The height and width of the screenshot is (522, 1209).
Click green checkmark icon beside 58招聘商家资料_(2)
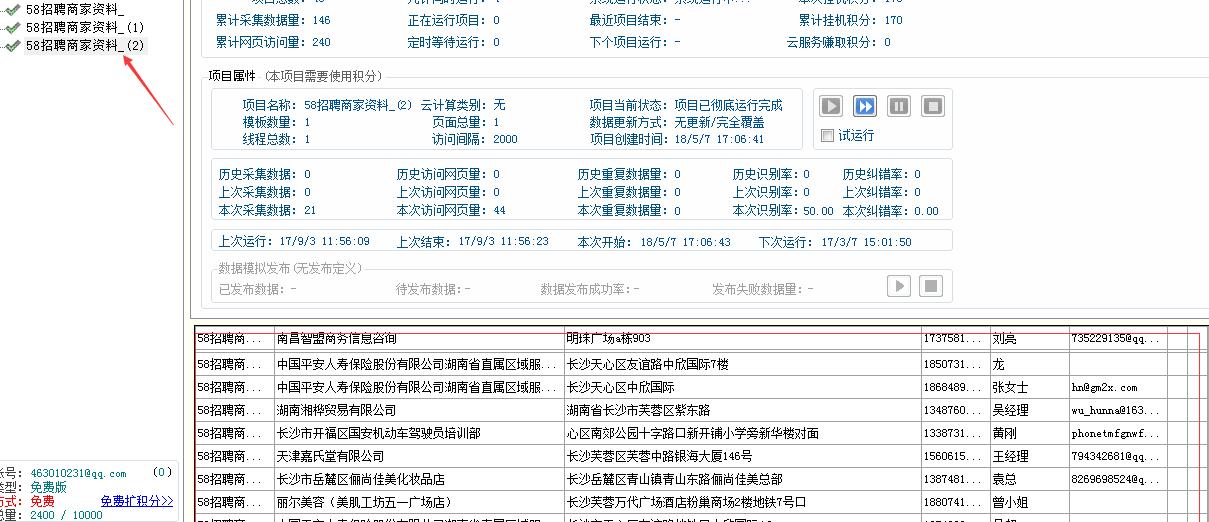pos(12,45)
